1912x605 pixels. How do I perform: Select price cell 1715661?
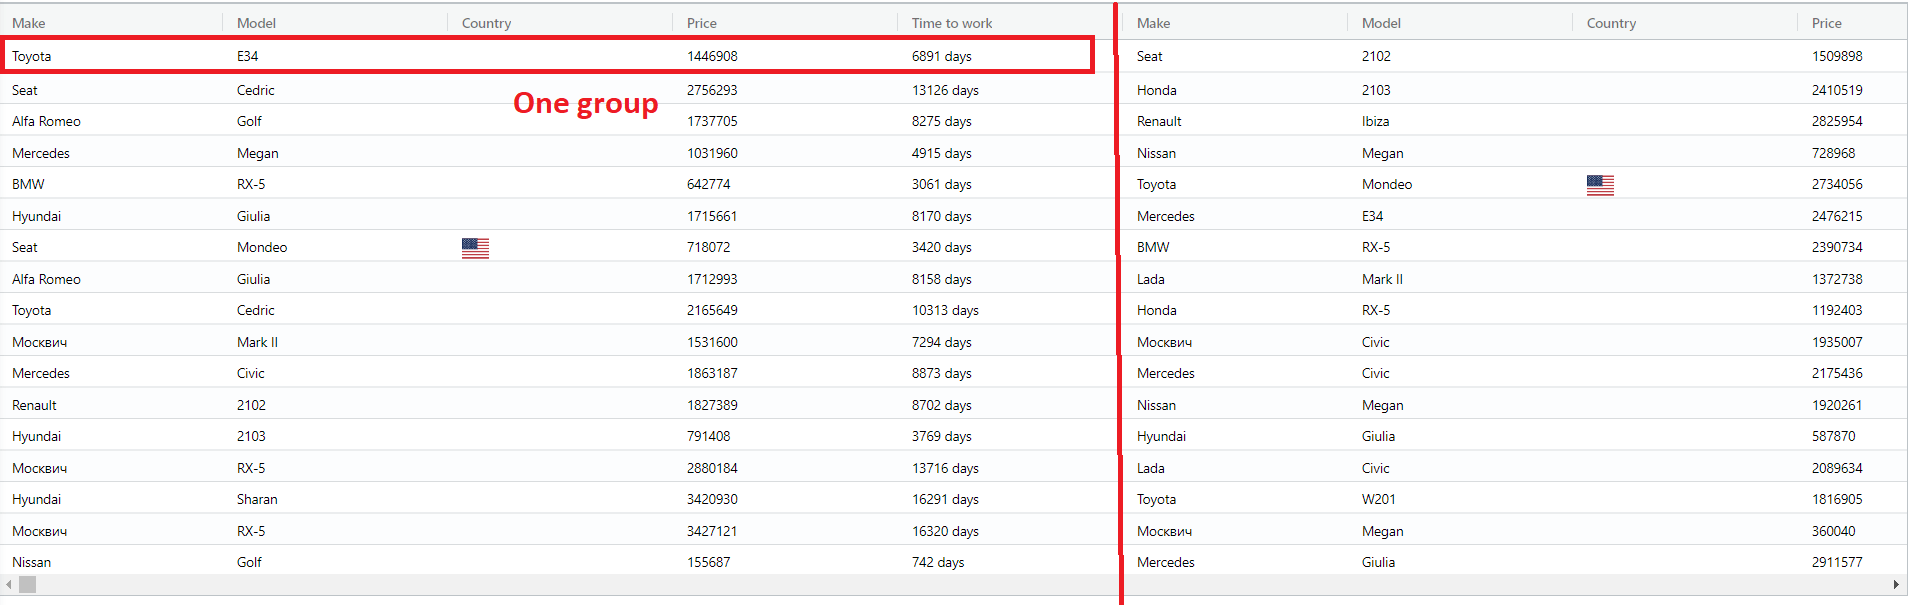pos(712,216)
